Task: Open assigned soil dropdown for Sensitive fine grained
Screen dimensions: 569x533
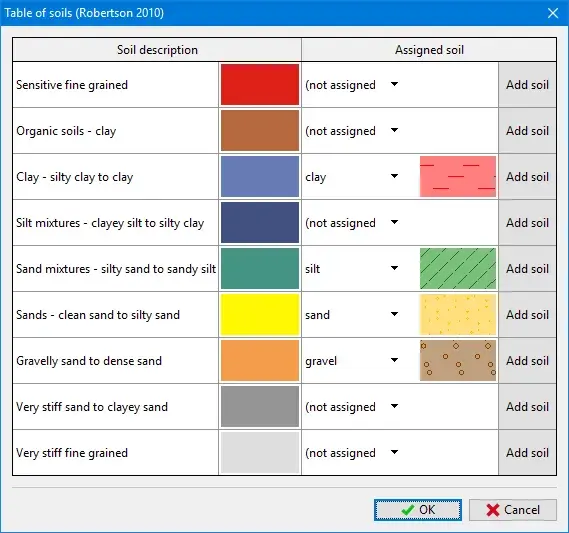Action: [x=394, y=85]
